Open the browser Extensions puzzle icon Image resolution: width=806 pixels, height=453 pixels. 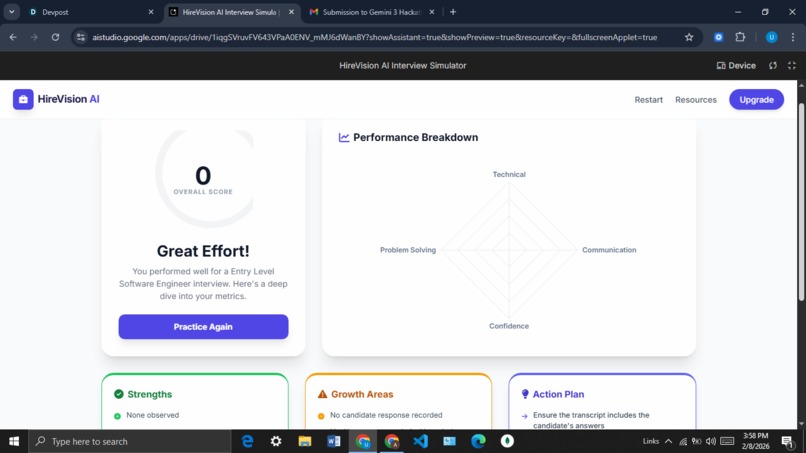[740, 37]
